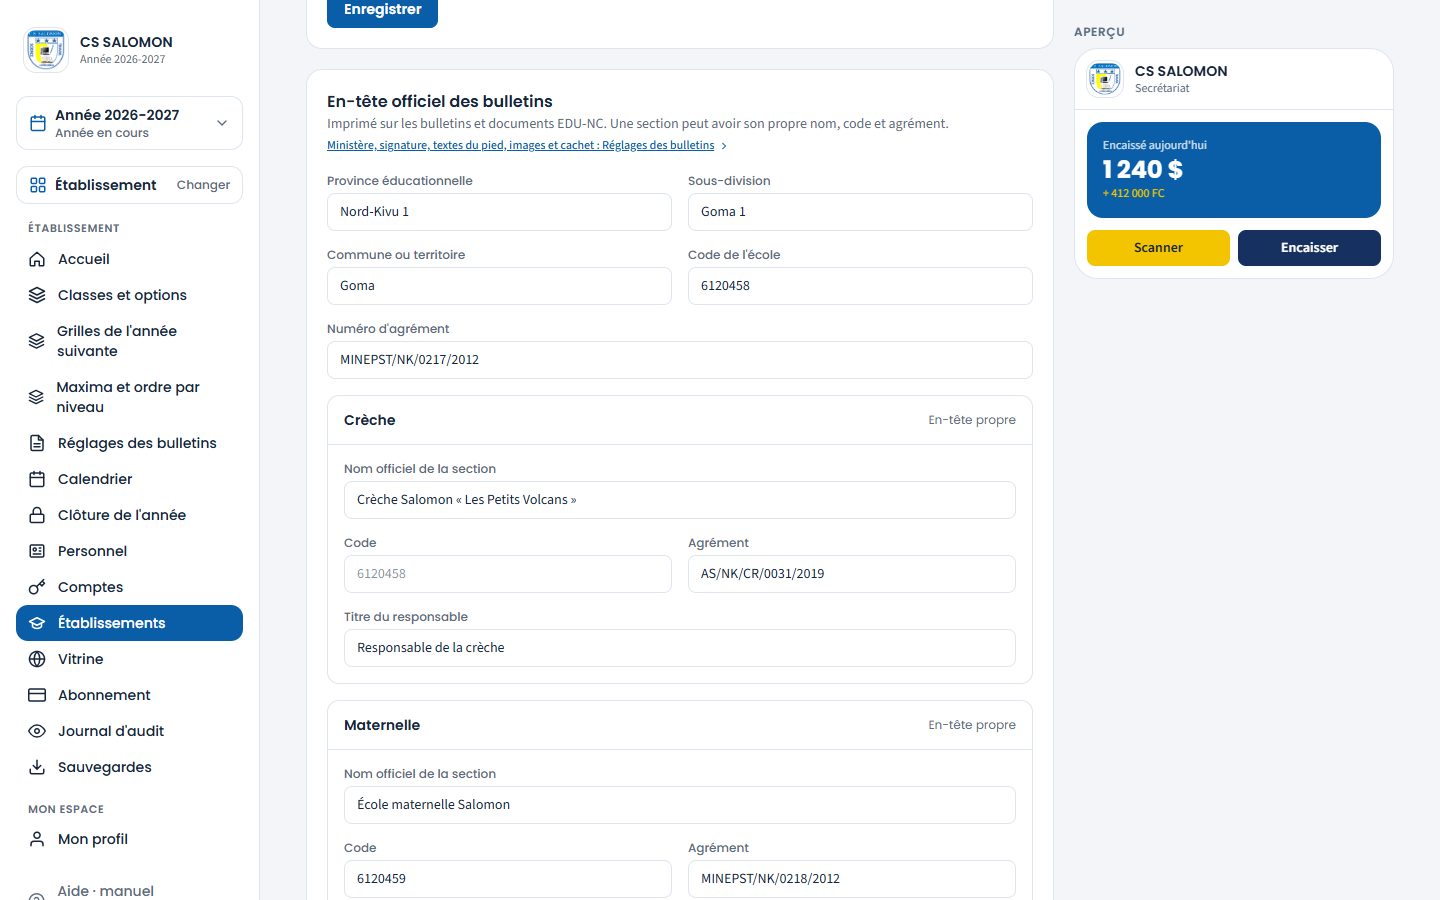The image size is (1440, 900).
Task: Click the Grilles de l'année suivante icon
Action: click(36, 341)
